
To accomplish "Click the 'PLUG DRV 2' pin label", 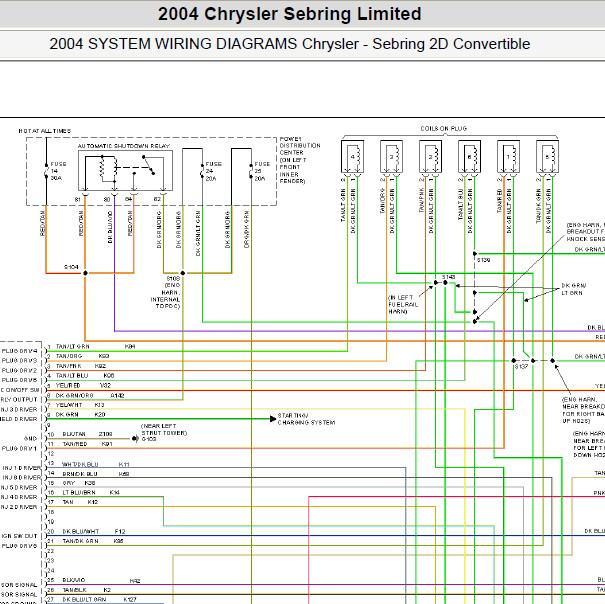I will (19, 371).
